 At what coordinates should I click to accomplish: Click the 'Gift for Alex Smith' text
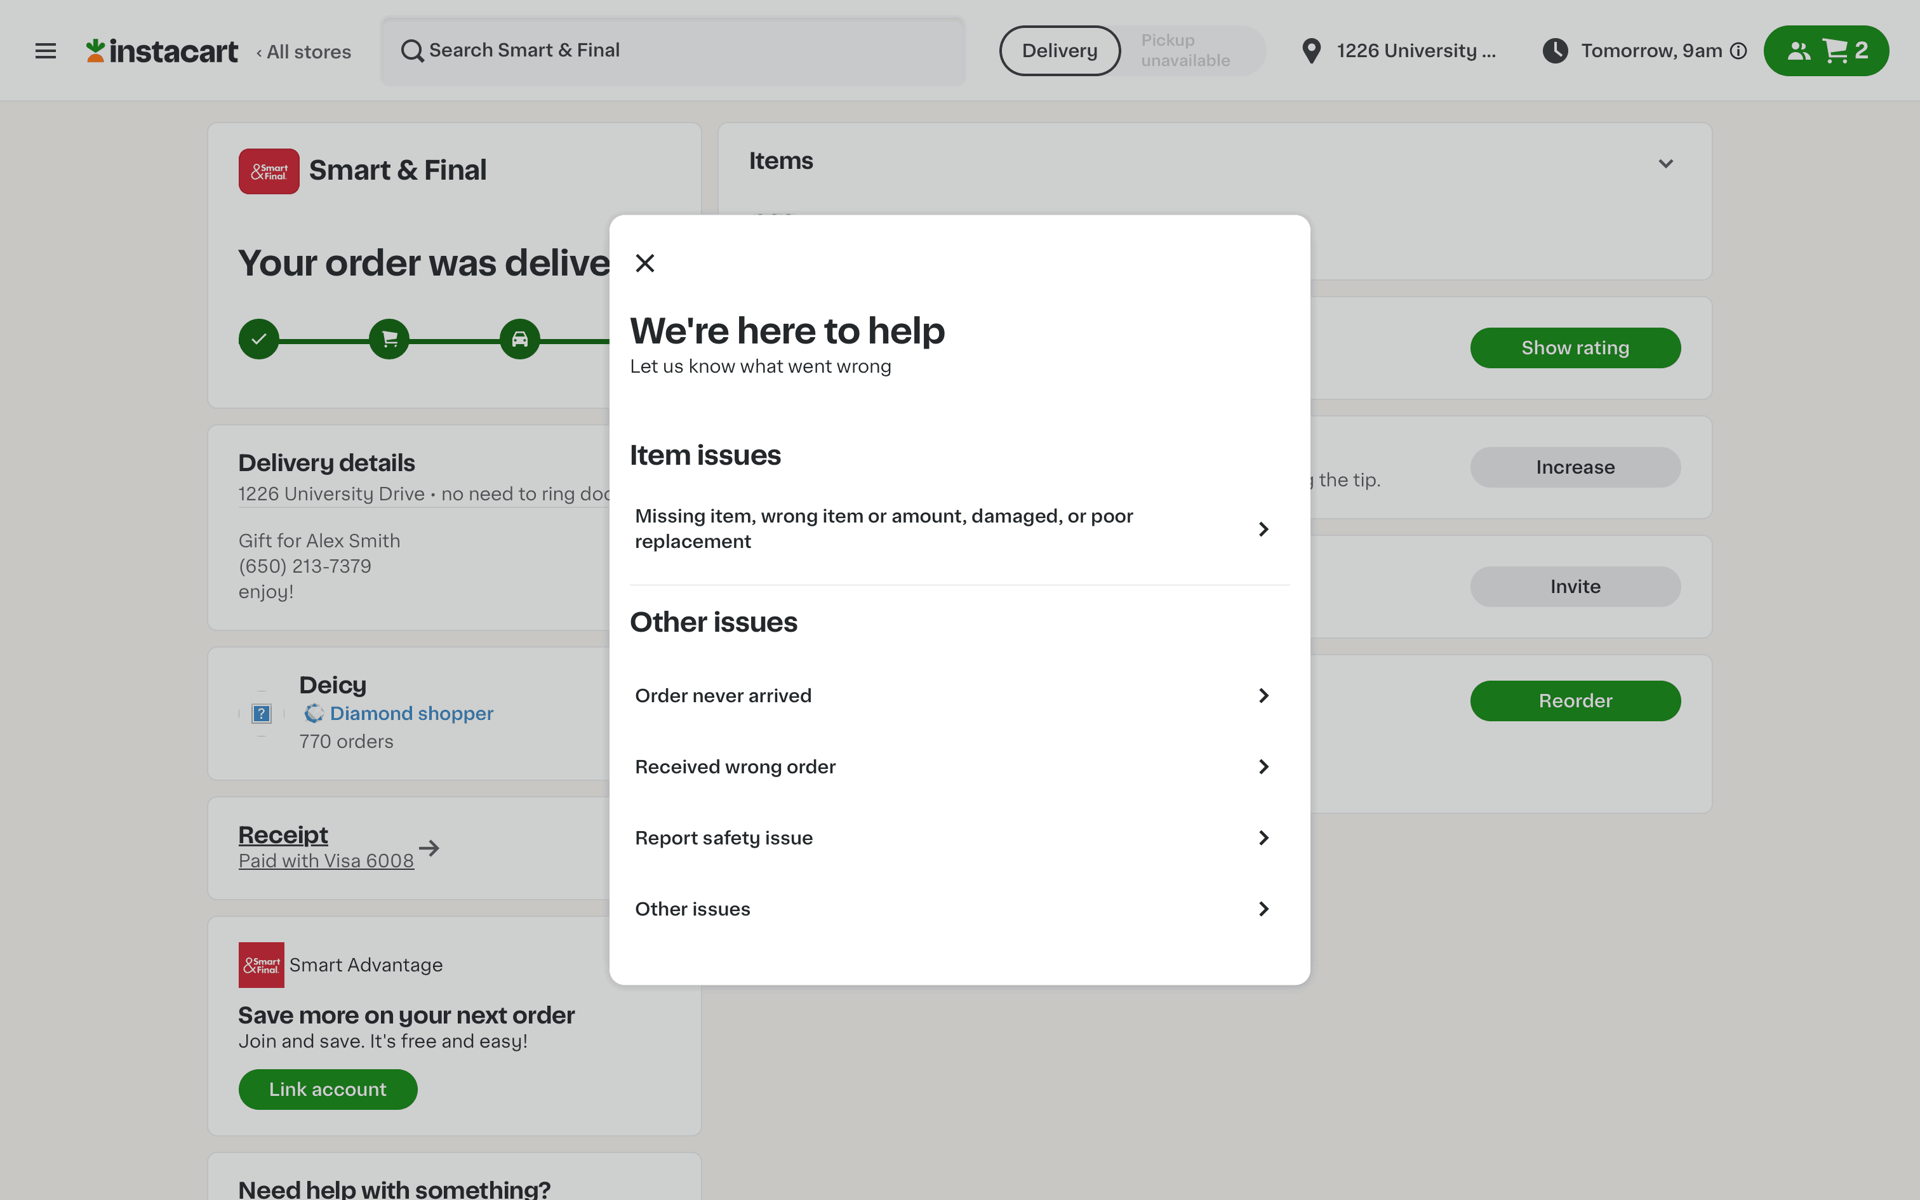pos(319,541)
